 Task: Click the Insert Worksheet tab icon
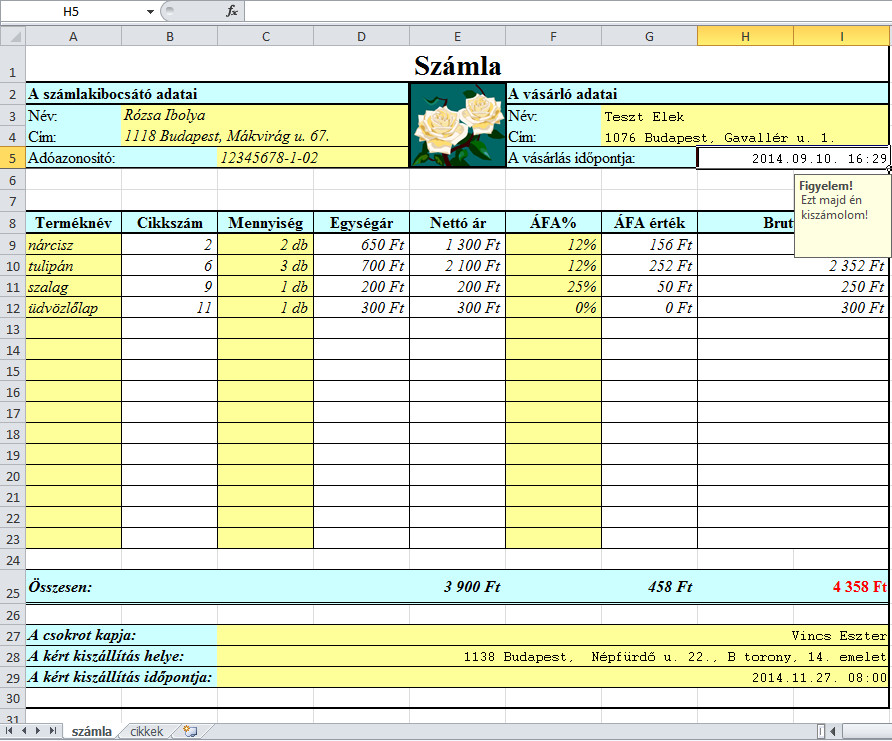point(191,731)
